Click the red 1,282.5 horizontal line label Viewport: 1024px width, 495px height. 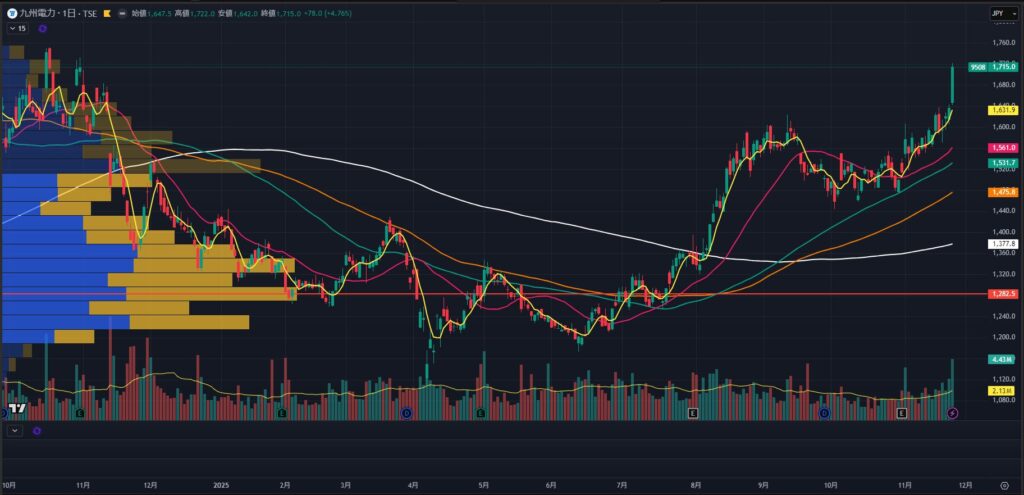tap(1003, 294)
